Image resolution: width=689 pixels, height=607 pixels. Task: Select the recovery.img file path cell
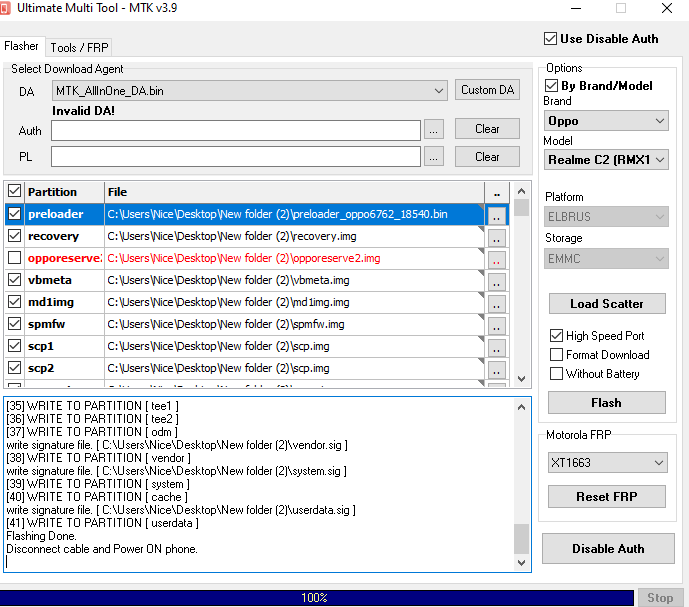click(294, 236)
